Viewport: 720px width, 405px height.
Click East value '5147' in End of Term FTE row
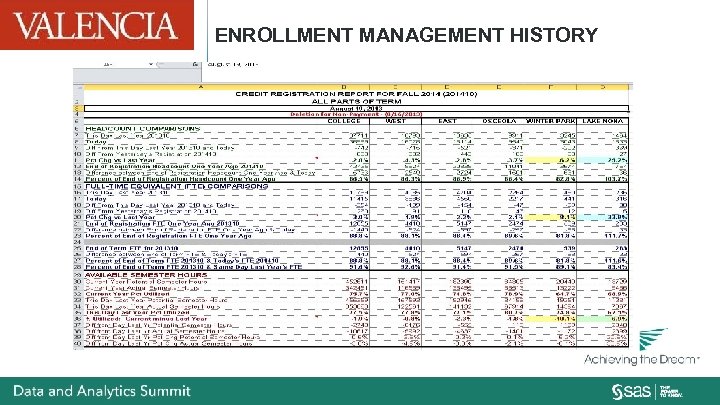pyautogui.click(x=462, y=248)
